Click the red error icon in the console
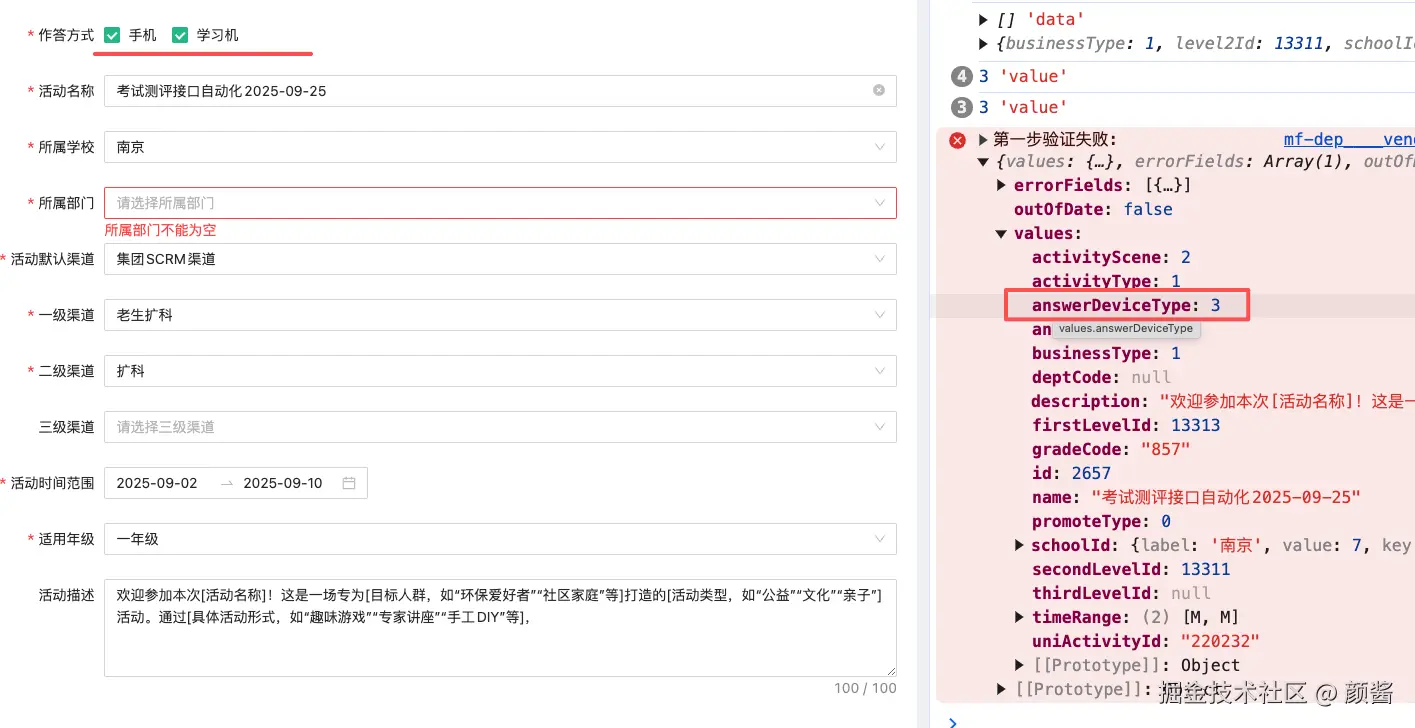This screenshot has height=728, width=1415. [957, 139]
